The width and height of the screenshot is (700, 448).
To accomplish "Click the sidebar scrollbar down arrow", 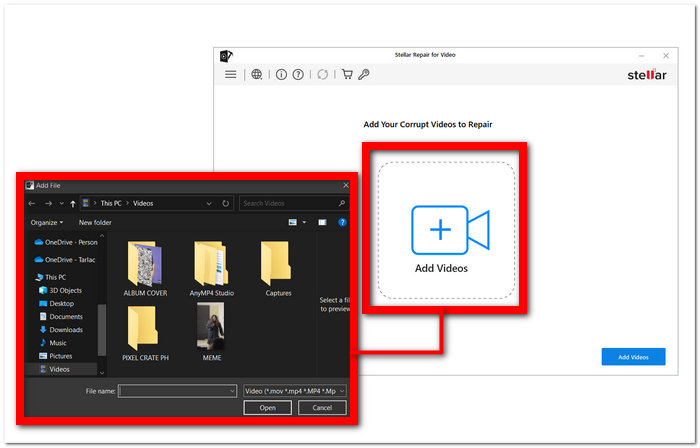I will click(x=102, y=373).
